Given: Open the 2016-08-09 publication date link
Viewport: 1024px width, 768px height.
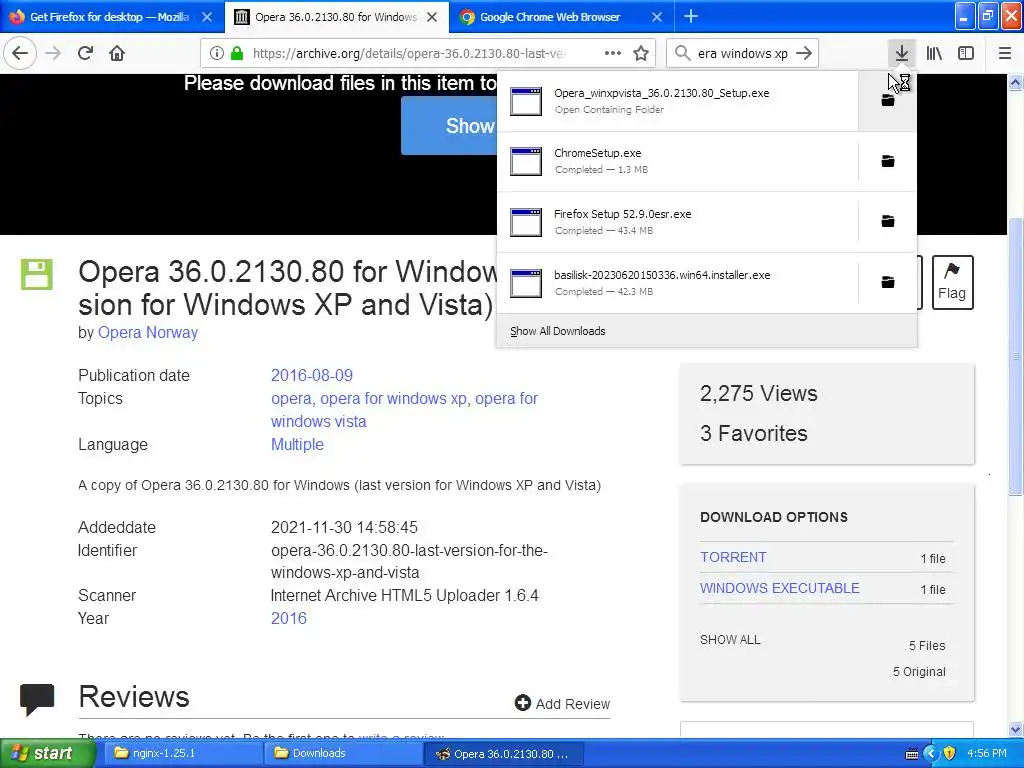Looking at the screenshot, I should tap(312, 376).
